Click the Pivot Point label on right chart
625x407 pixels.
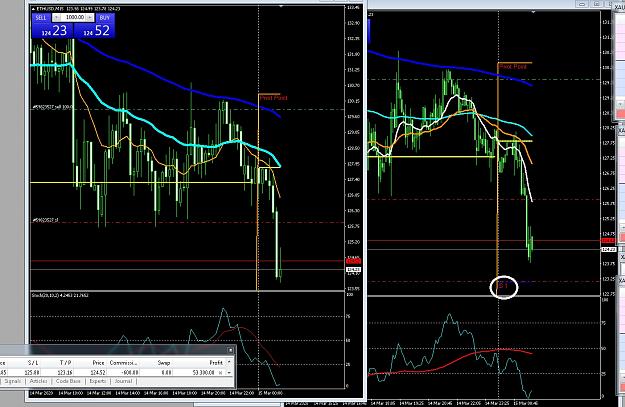(513, 67)
